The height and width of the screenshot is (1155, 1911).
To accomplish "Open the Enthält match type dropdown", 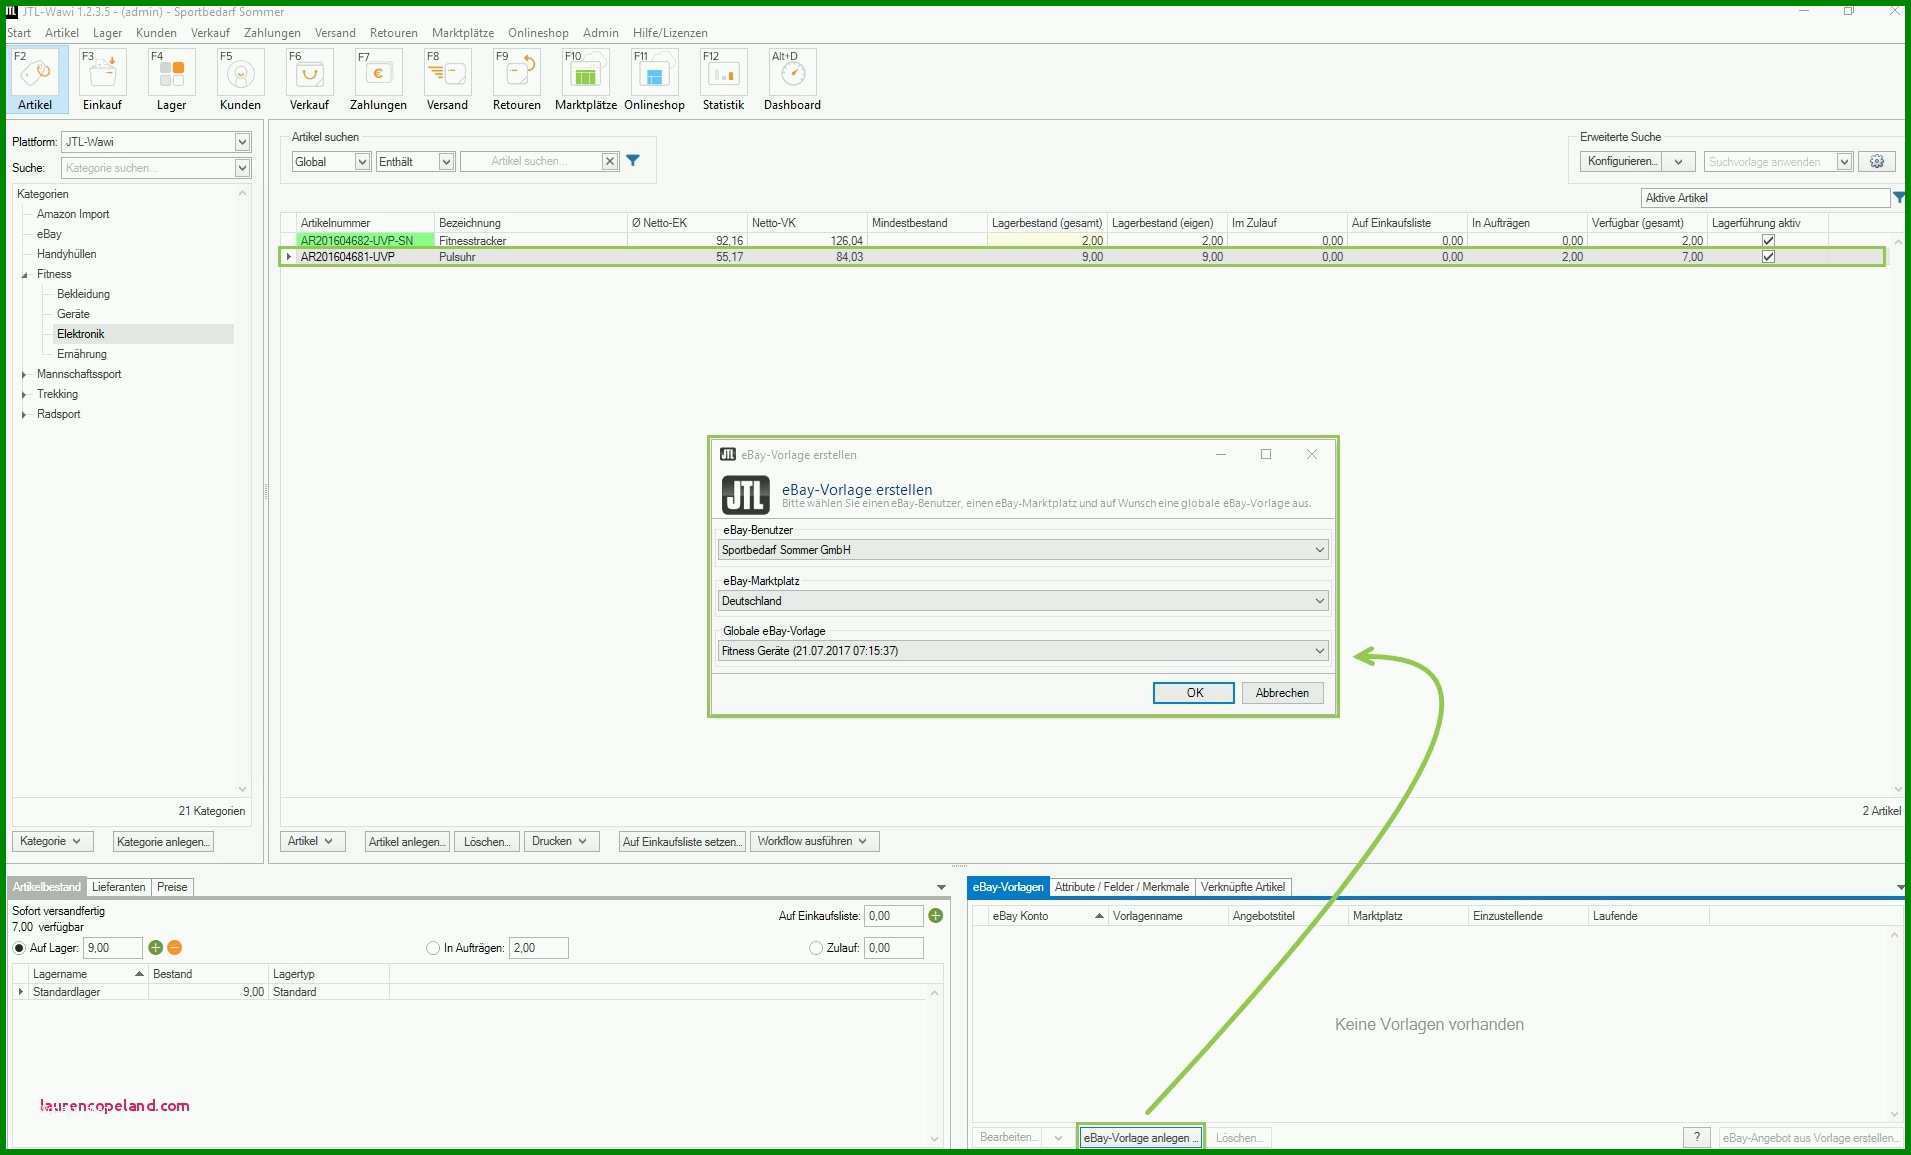I will click(446, 162).
